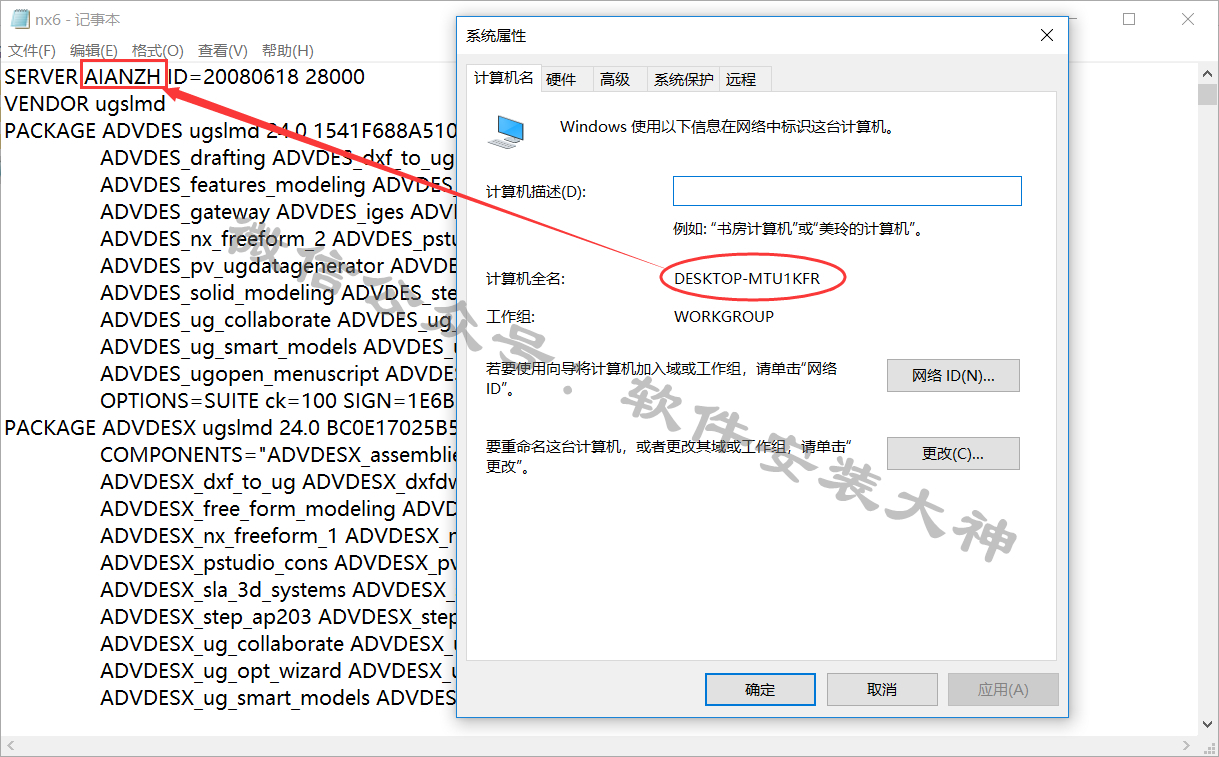Click the 工作组 label
Viewport: 1219px width, 757px height.
511,316
